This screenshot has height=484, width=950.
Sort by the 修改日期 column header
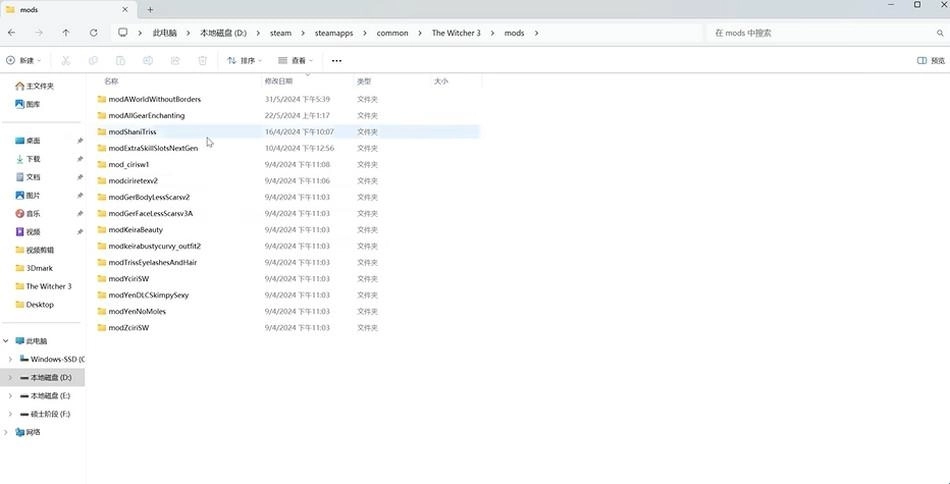(x=278, y=81)
